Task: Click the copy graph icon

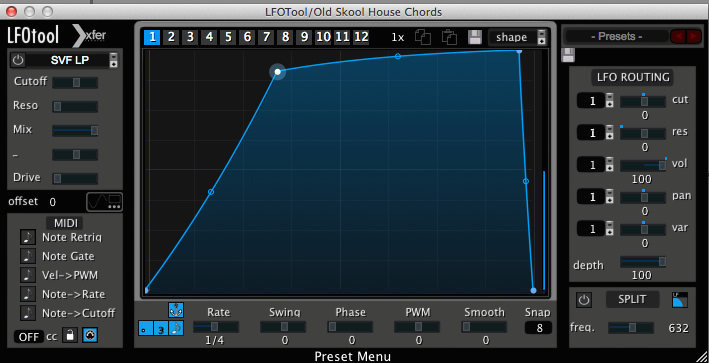Action: pyautogui.click(x=423, y=37)
